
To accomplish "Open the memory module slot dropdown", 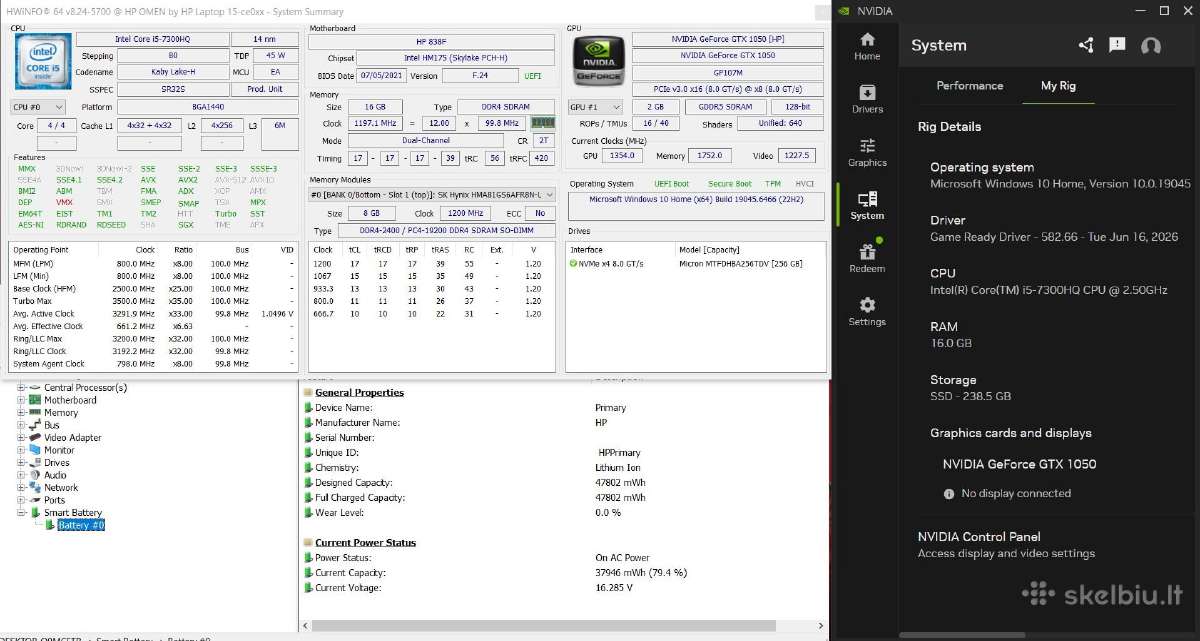I will point(431,194).
